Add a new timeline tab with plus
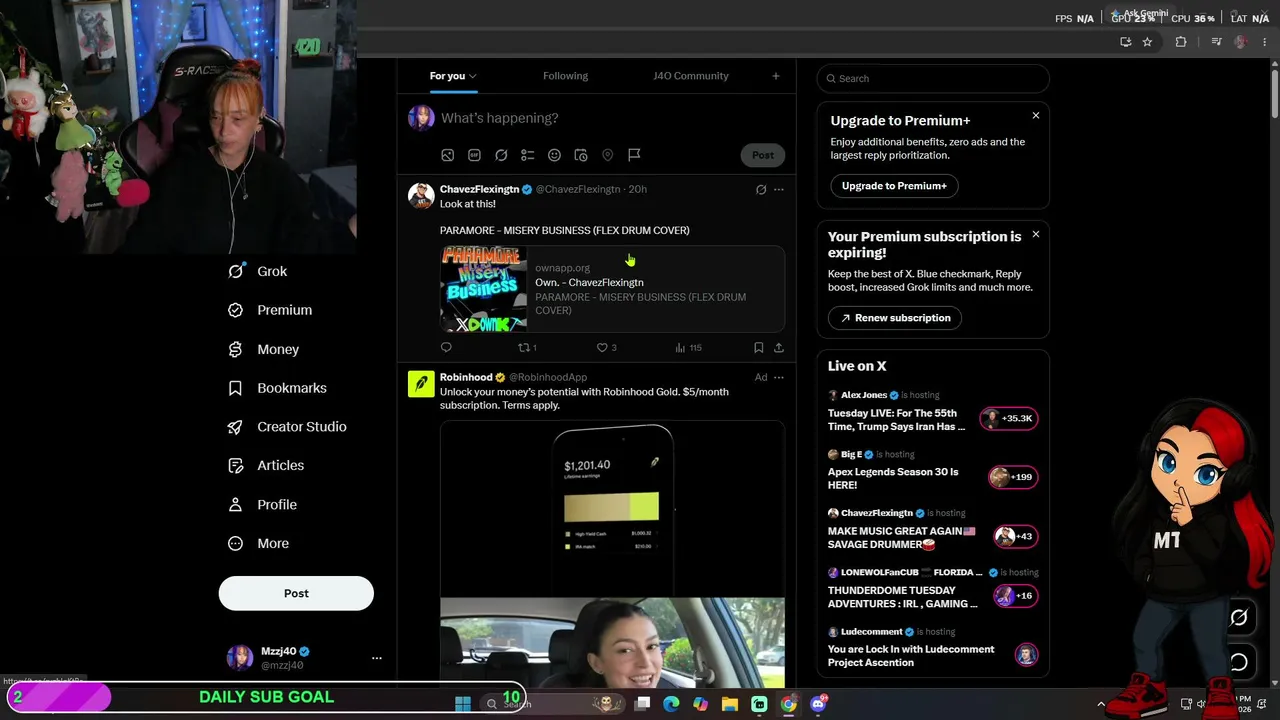Screen dimensions: 1280x720 coord(775,76)
